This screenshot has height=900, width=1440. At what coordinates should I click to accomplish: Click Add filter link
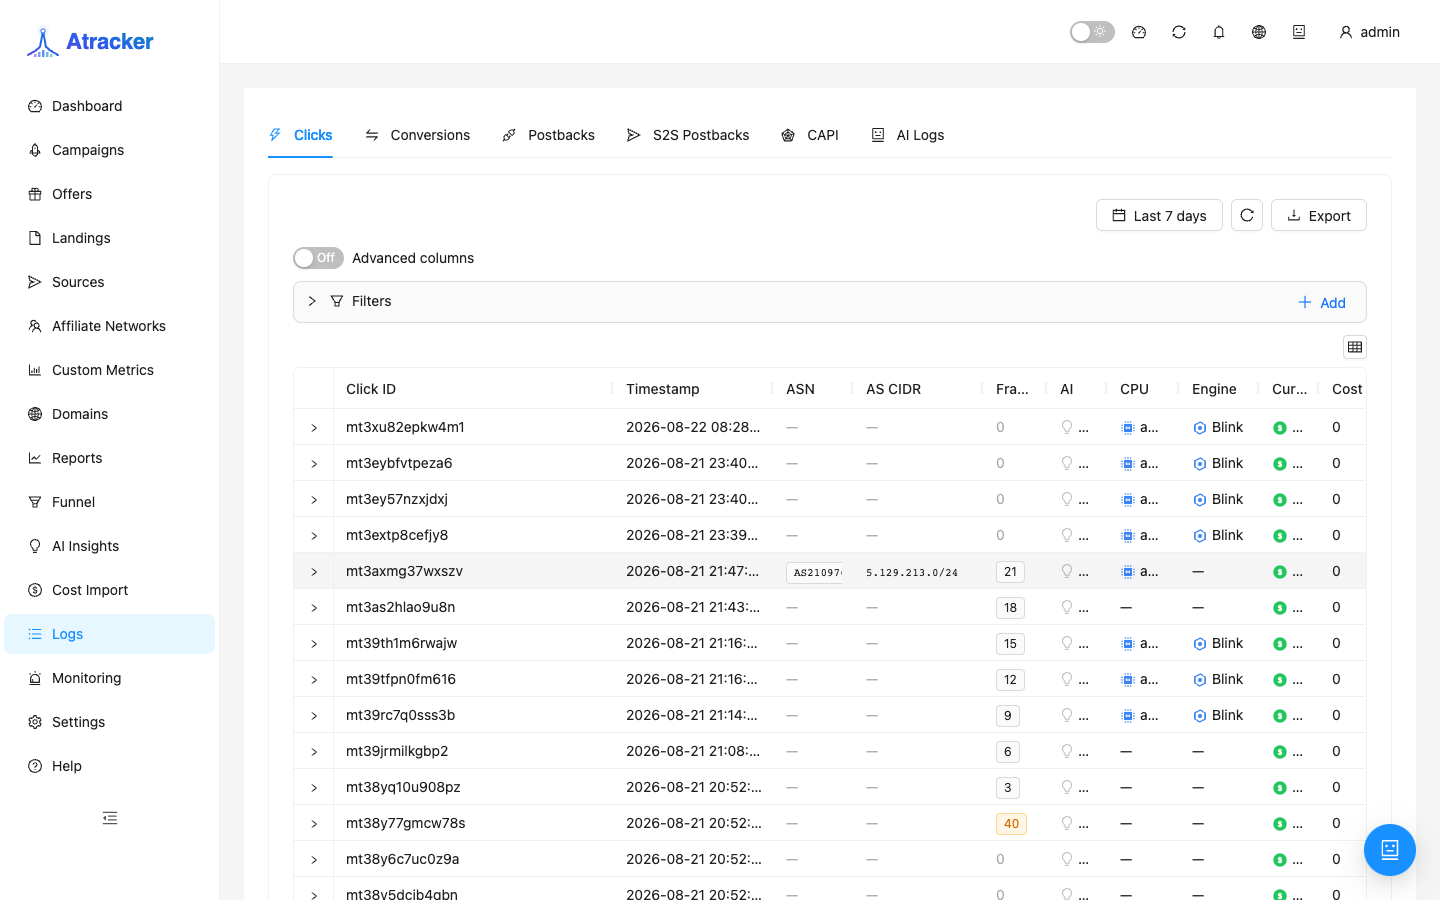1321,303
